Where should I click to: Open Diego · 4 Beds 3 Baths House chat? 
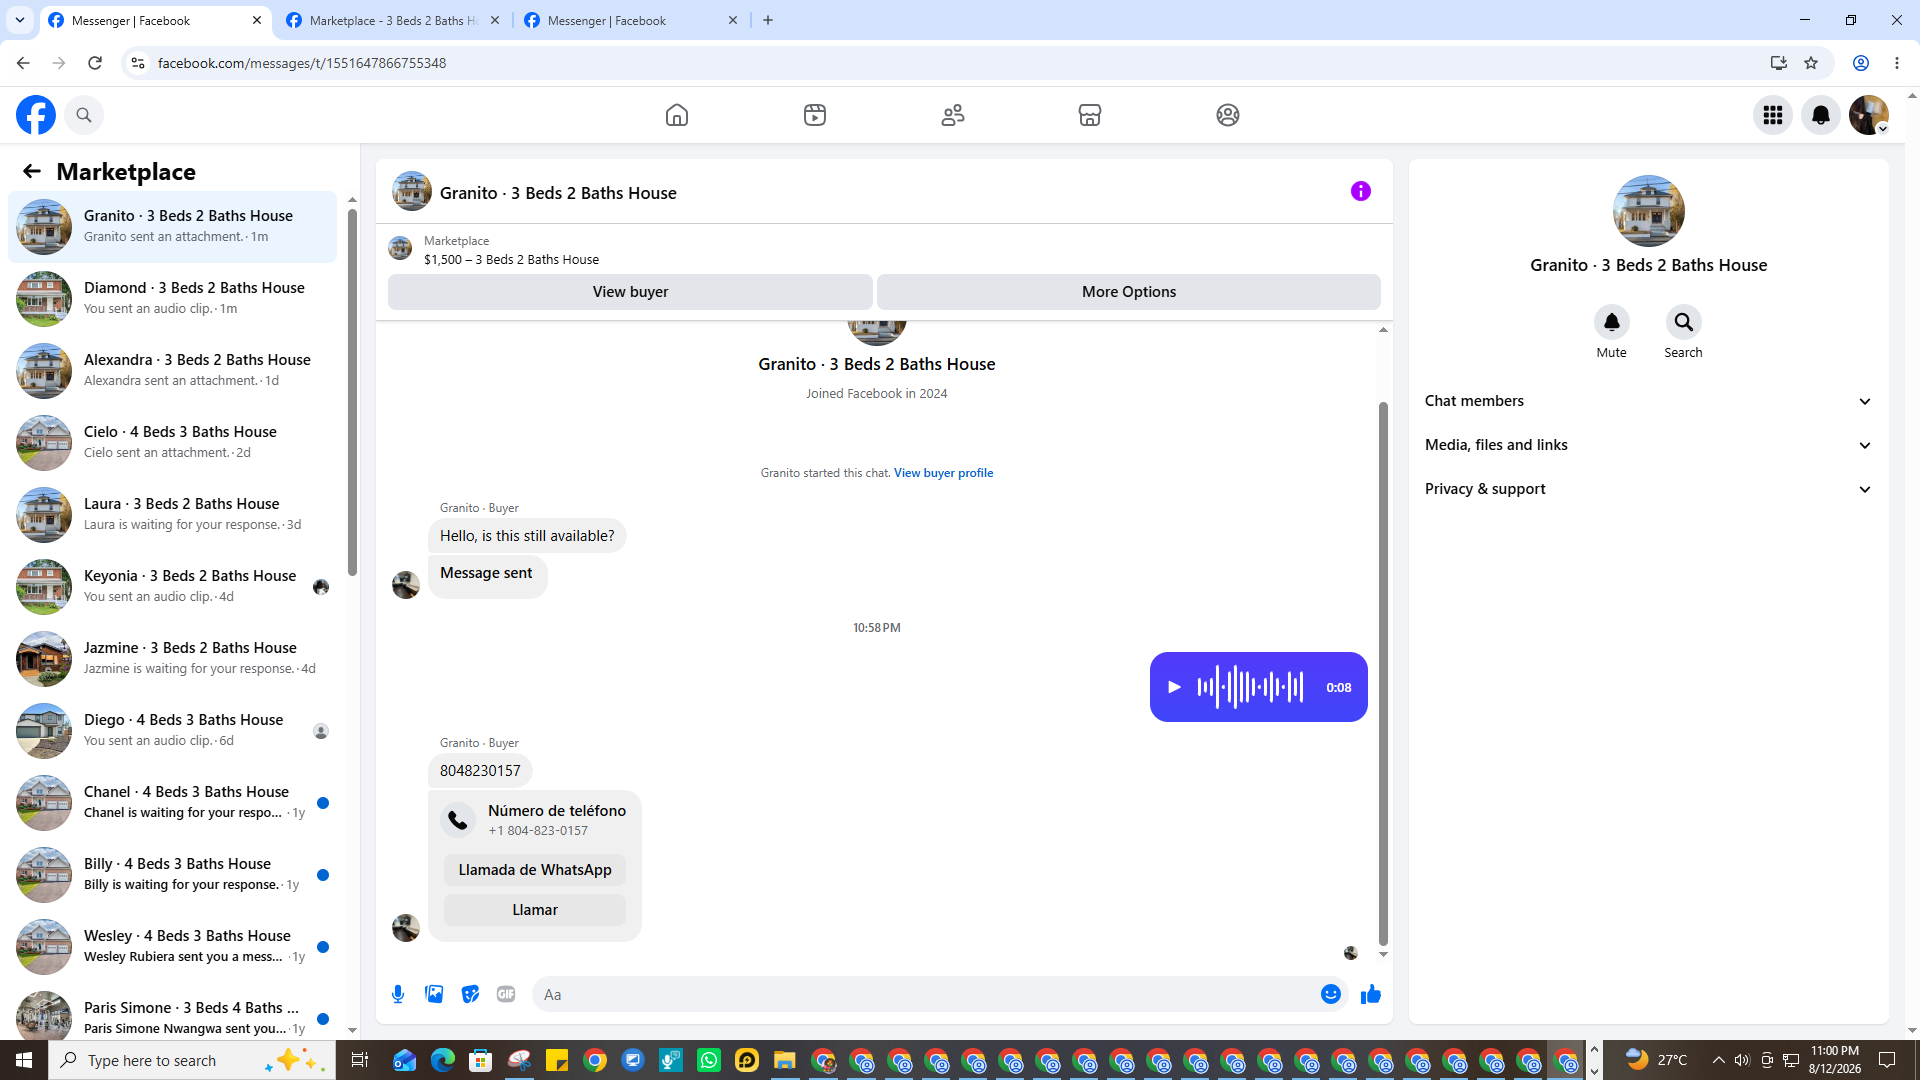pos(173,731)
